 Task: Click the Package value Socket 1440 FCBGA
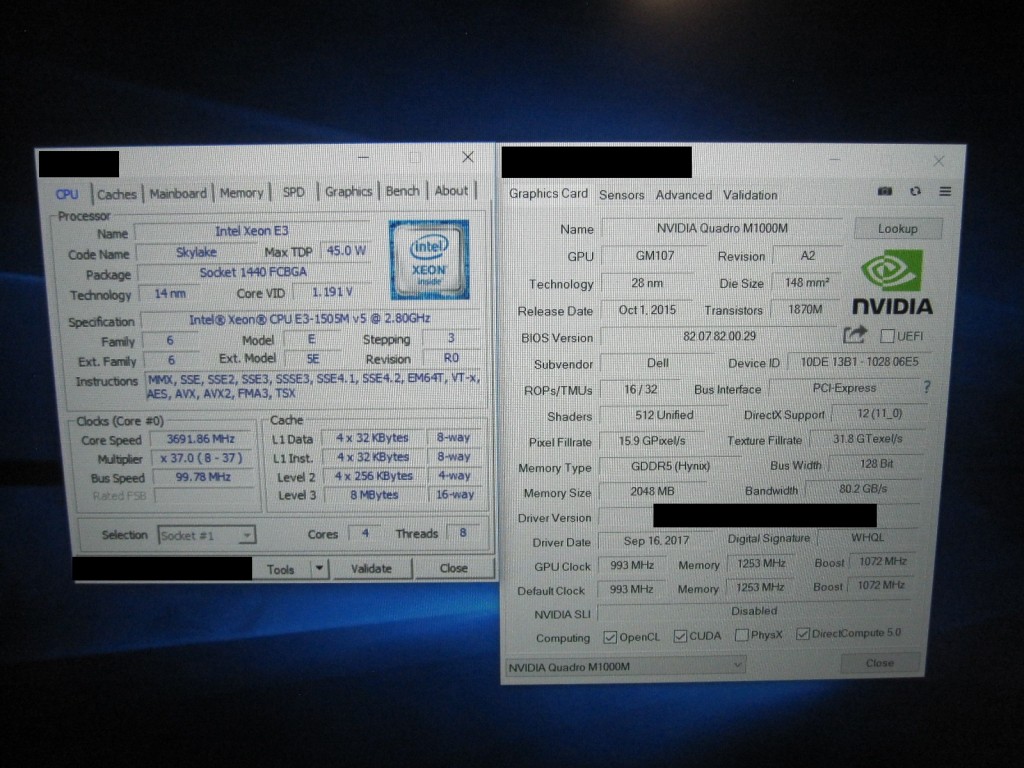[253, 272]
